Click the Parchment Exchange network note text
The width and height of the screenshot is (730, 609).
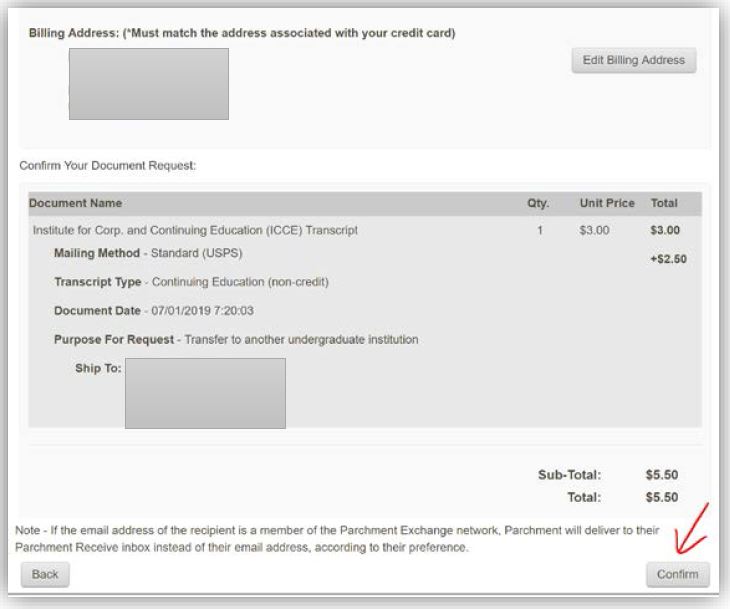click(340, 538)
